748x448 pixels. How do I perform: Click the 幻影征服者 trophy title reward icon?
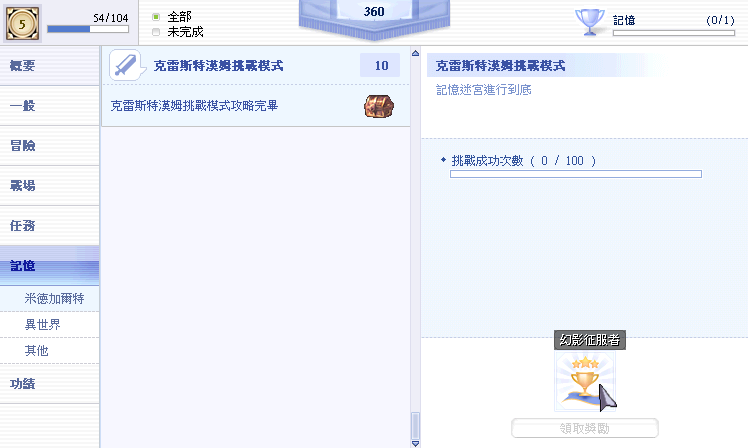585,381
